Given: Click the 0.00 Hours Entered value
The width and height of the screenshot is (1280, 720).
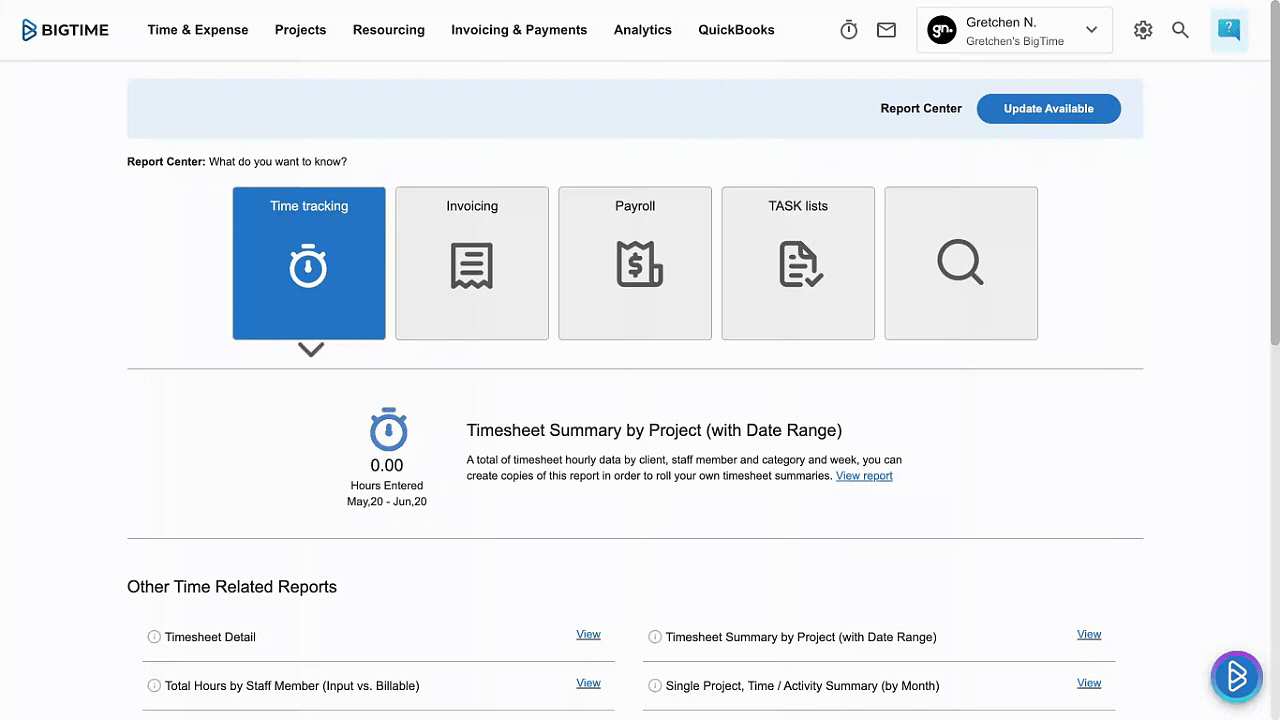Looking at the screenshot, I should 387,465.
